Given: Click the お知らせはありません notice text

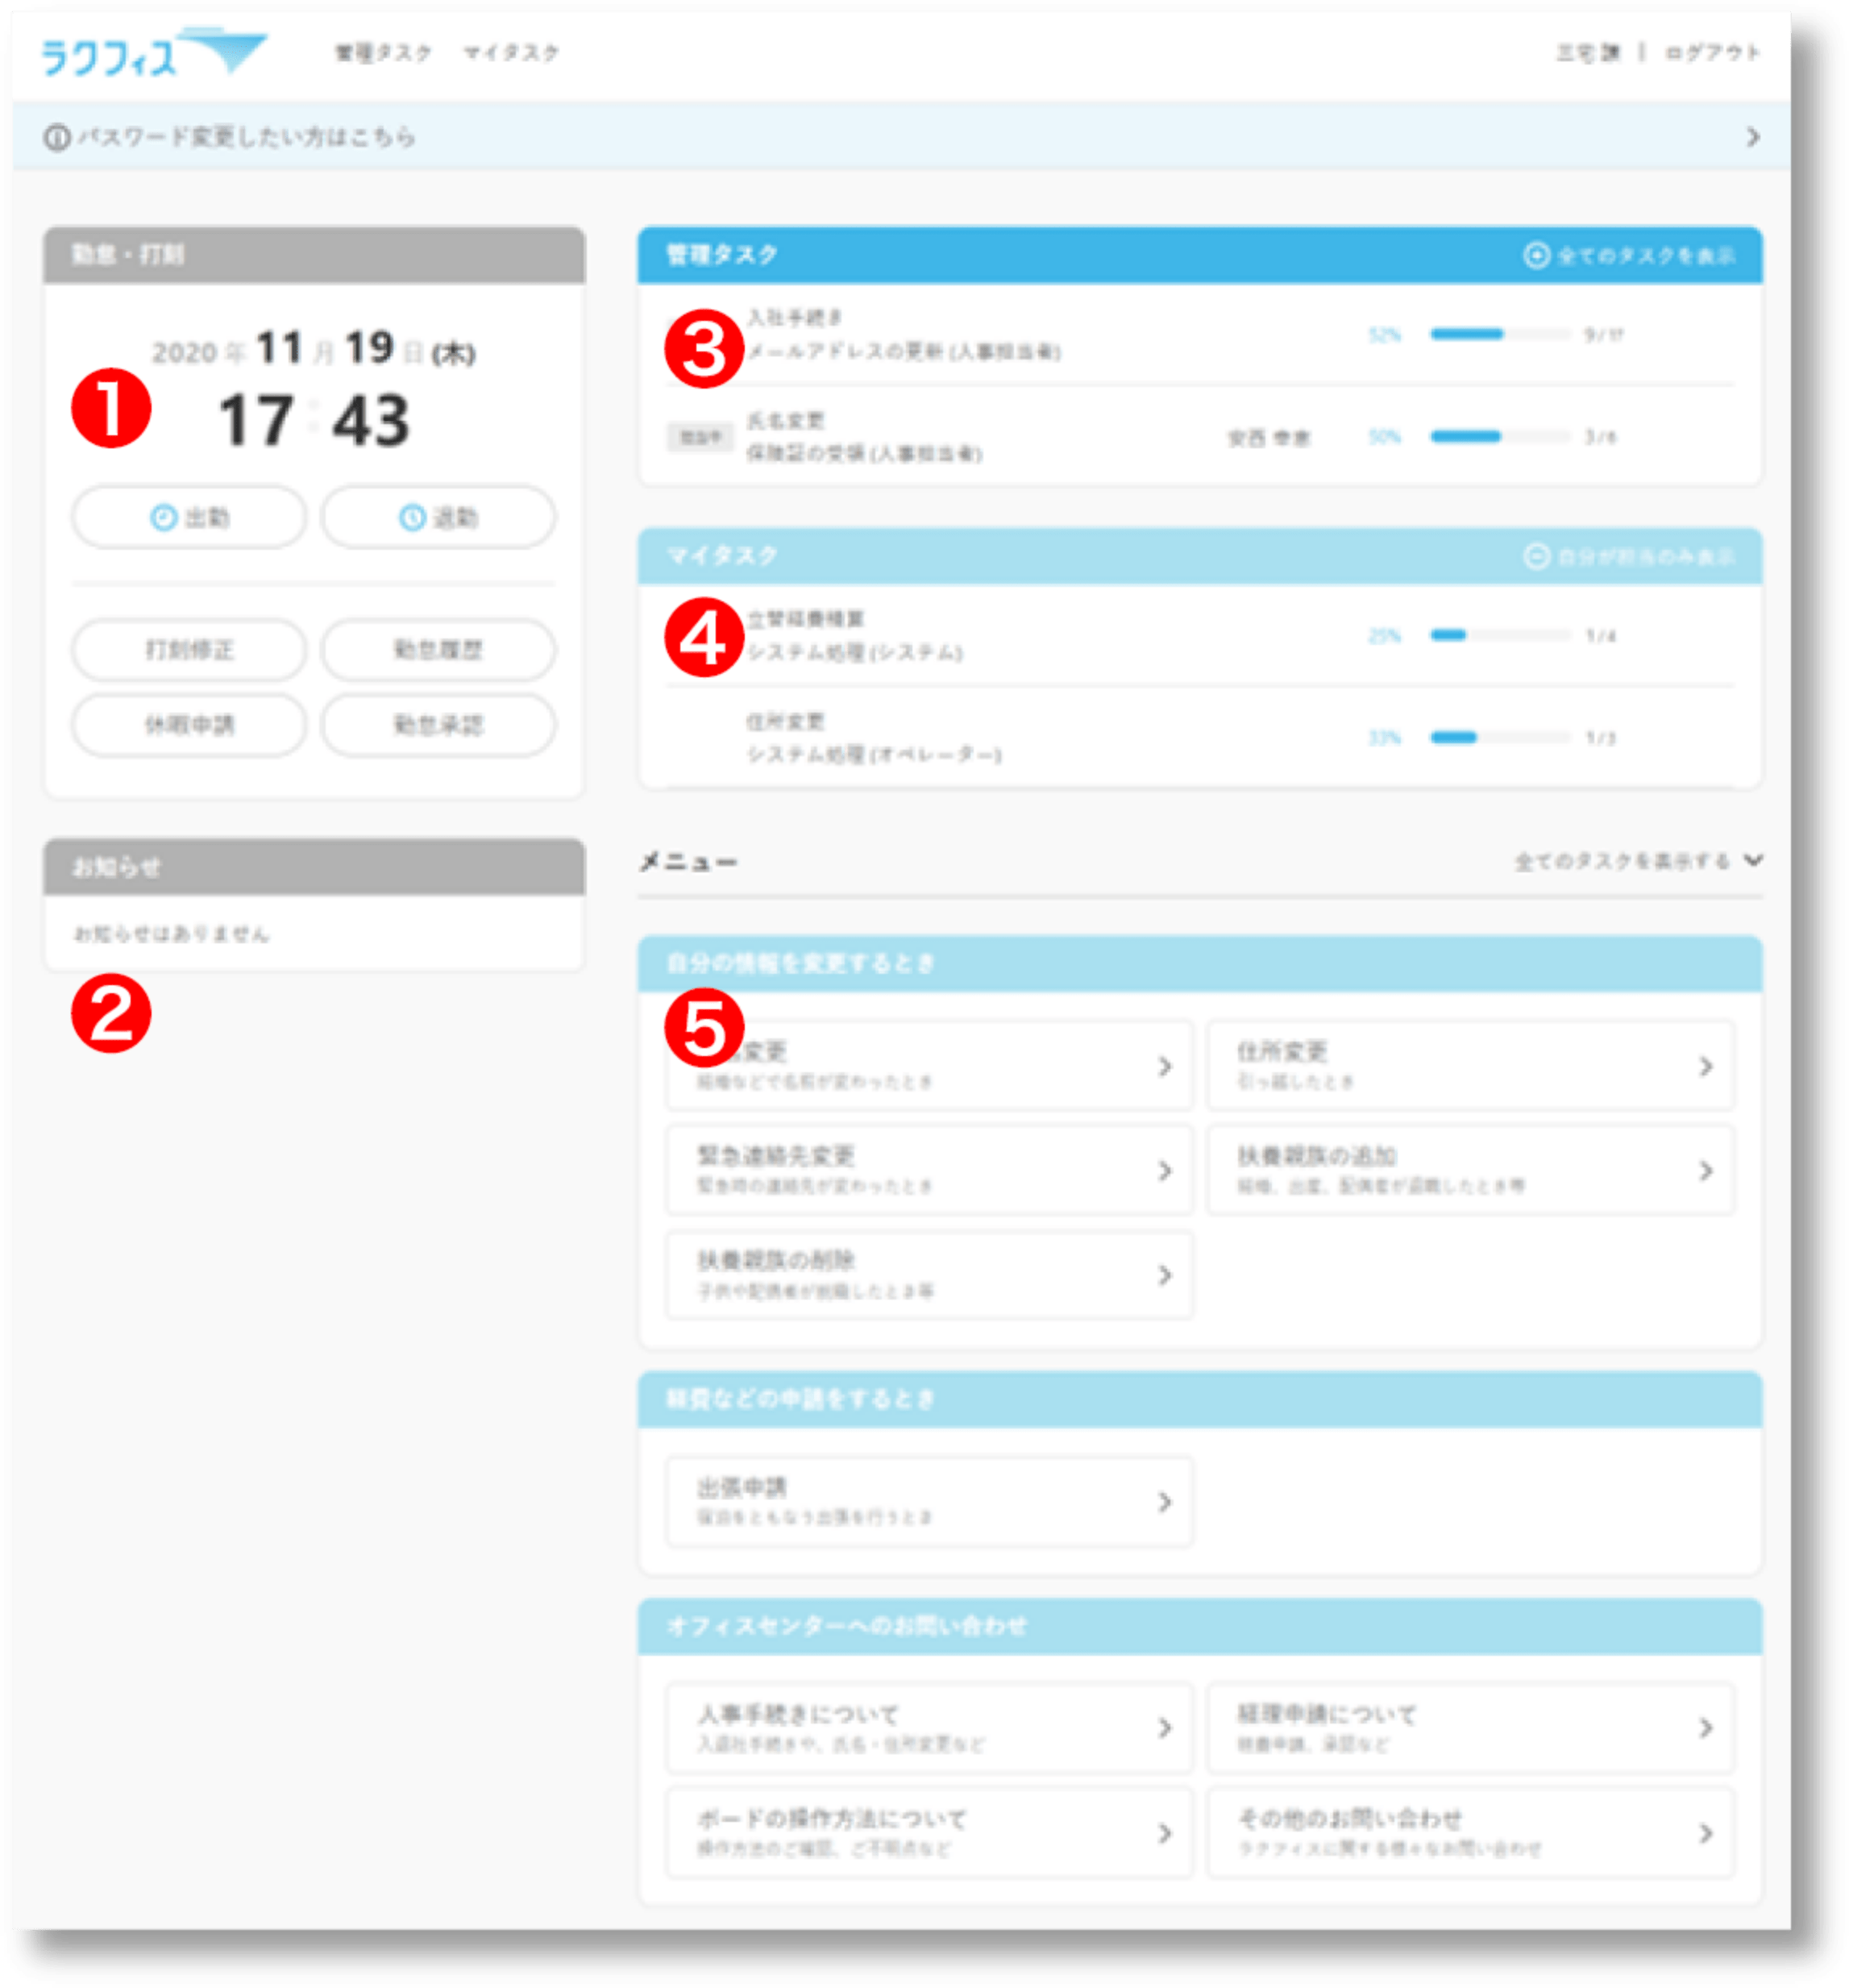Looking at the screenshot, I should point(171,934).
